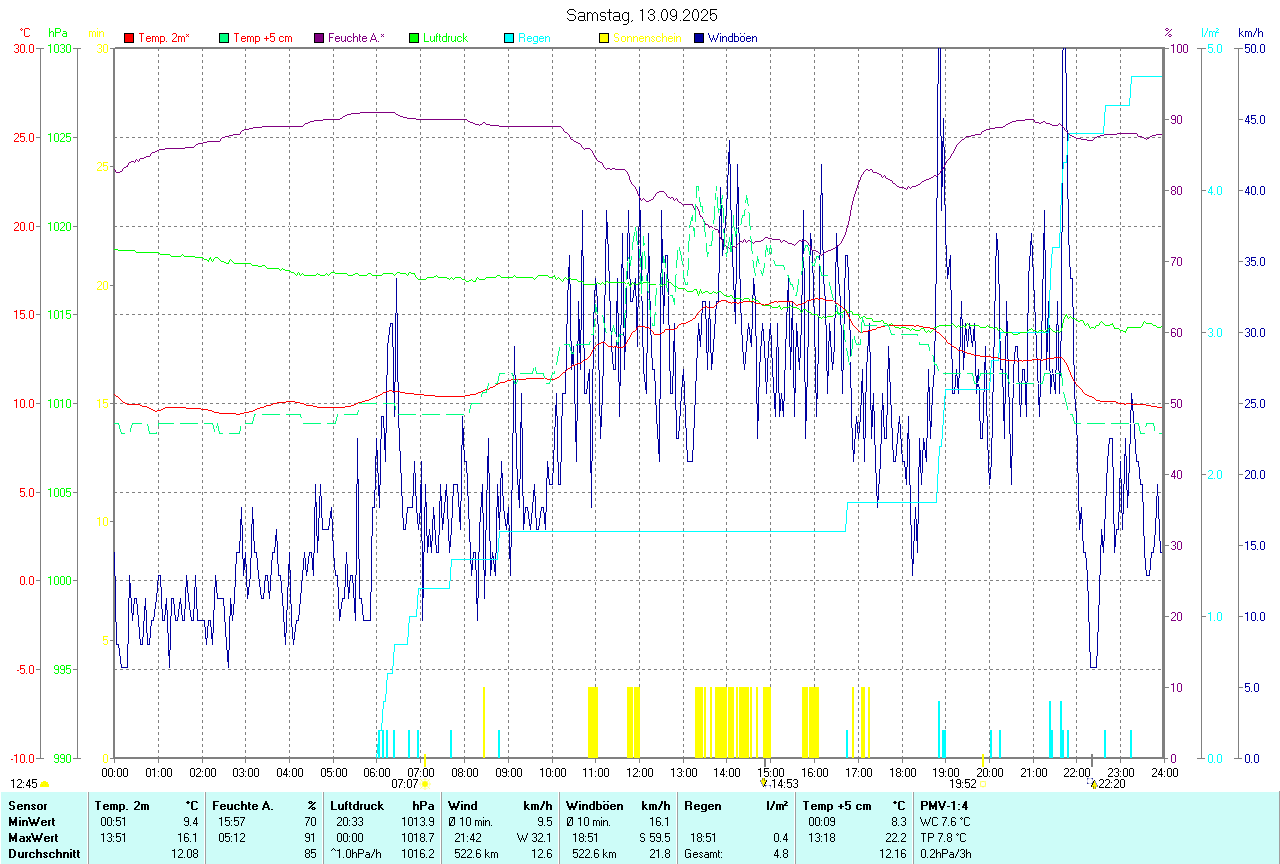Screen dimensions: 1280x864
Task: Click the sunrise icon beside 07:07
Action: (x=425, y=785)
